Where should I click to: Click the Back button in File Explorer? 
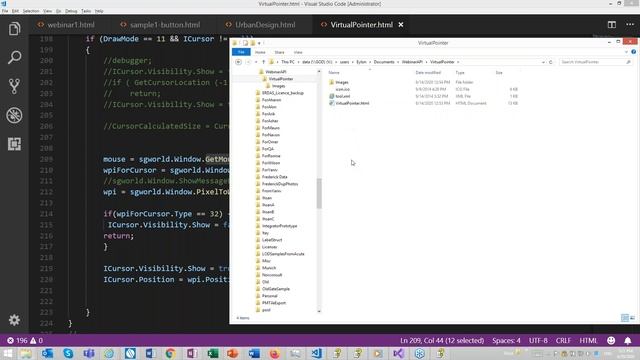click(238, 62)
